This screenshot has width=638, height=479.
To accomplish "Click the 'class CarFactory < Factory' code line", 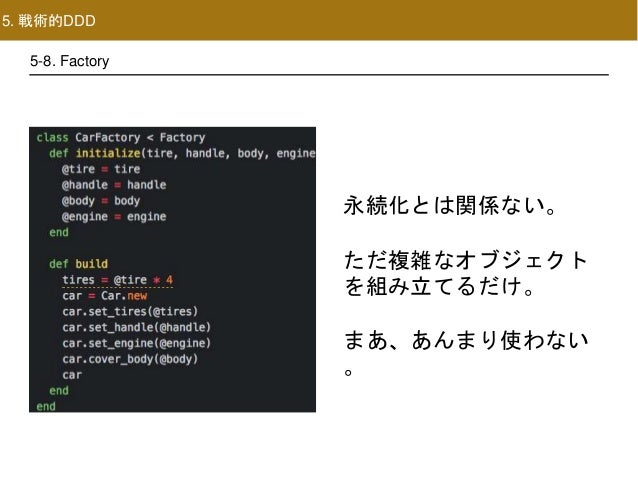I will pyautogui.click(x=121, y=138).
